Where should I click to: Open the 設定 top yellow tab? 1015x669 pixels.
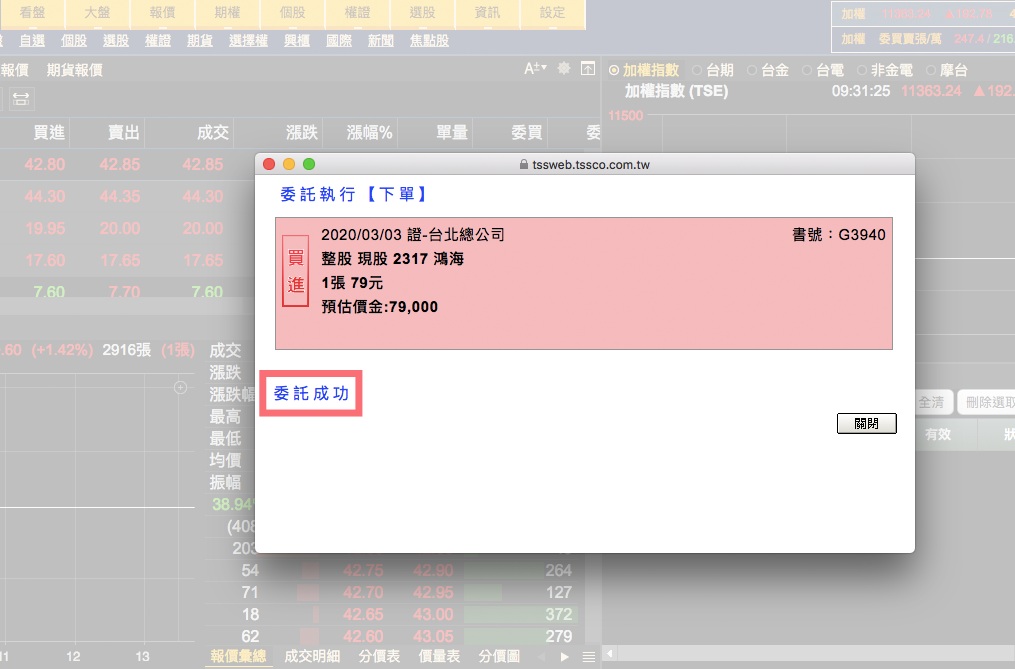[553, 14]
